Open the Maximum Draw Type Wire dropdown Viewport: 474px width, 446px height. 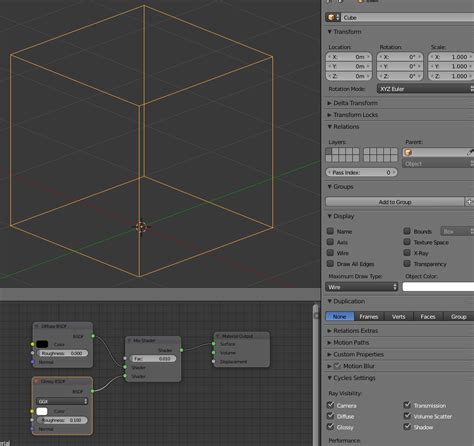(x=362, y=287)
